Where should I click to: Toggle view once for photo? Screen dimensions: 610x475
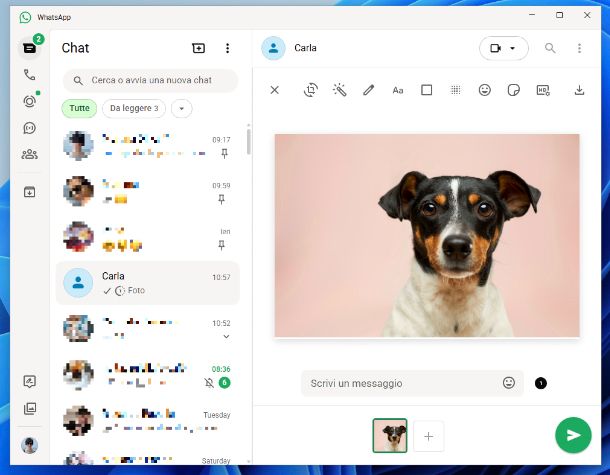(541, 383)
